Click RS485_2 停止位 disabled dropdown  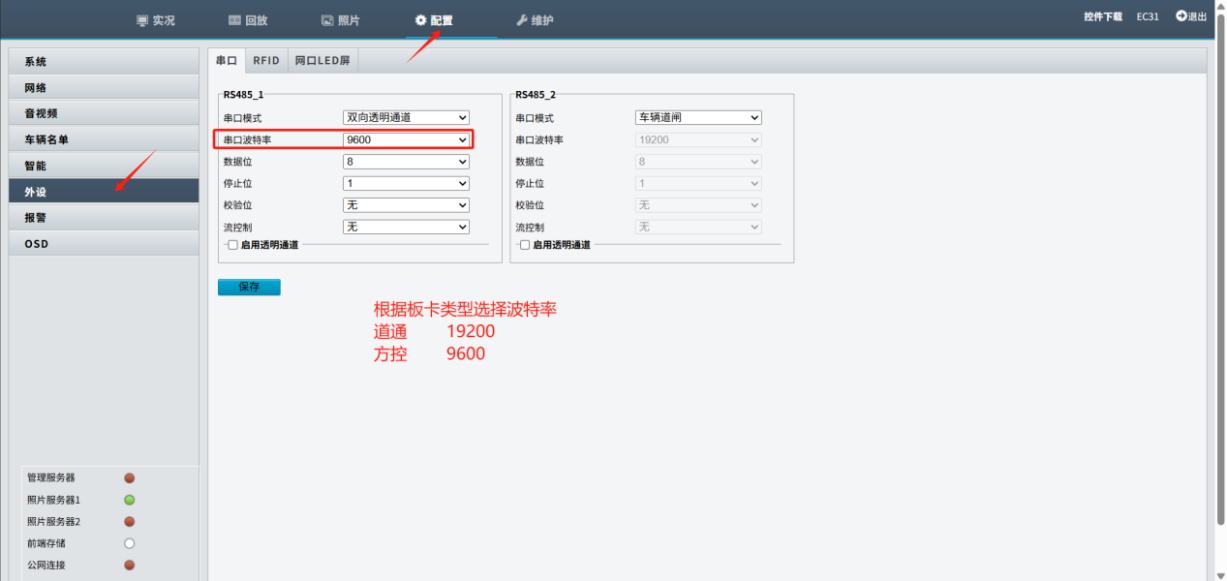pos(698,183)
